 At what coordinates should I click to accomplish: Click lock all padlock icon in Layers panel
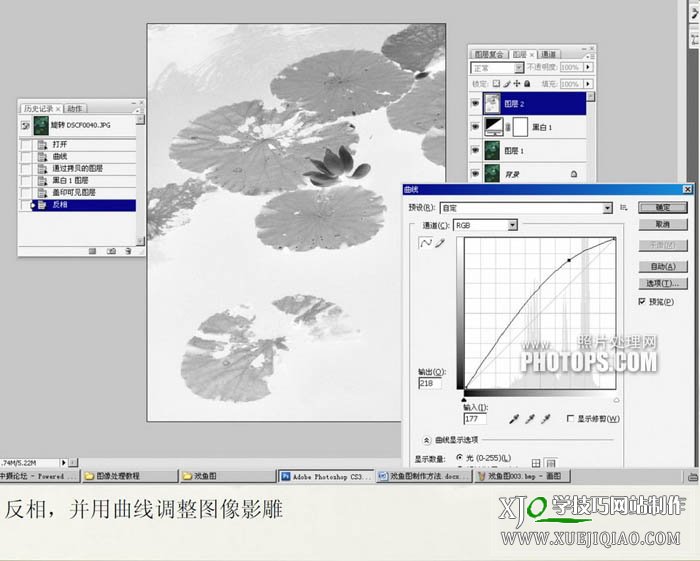coord(527,83)
